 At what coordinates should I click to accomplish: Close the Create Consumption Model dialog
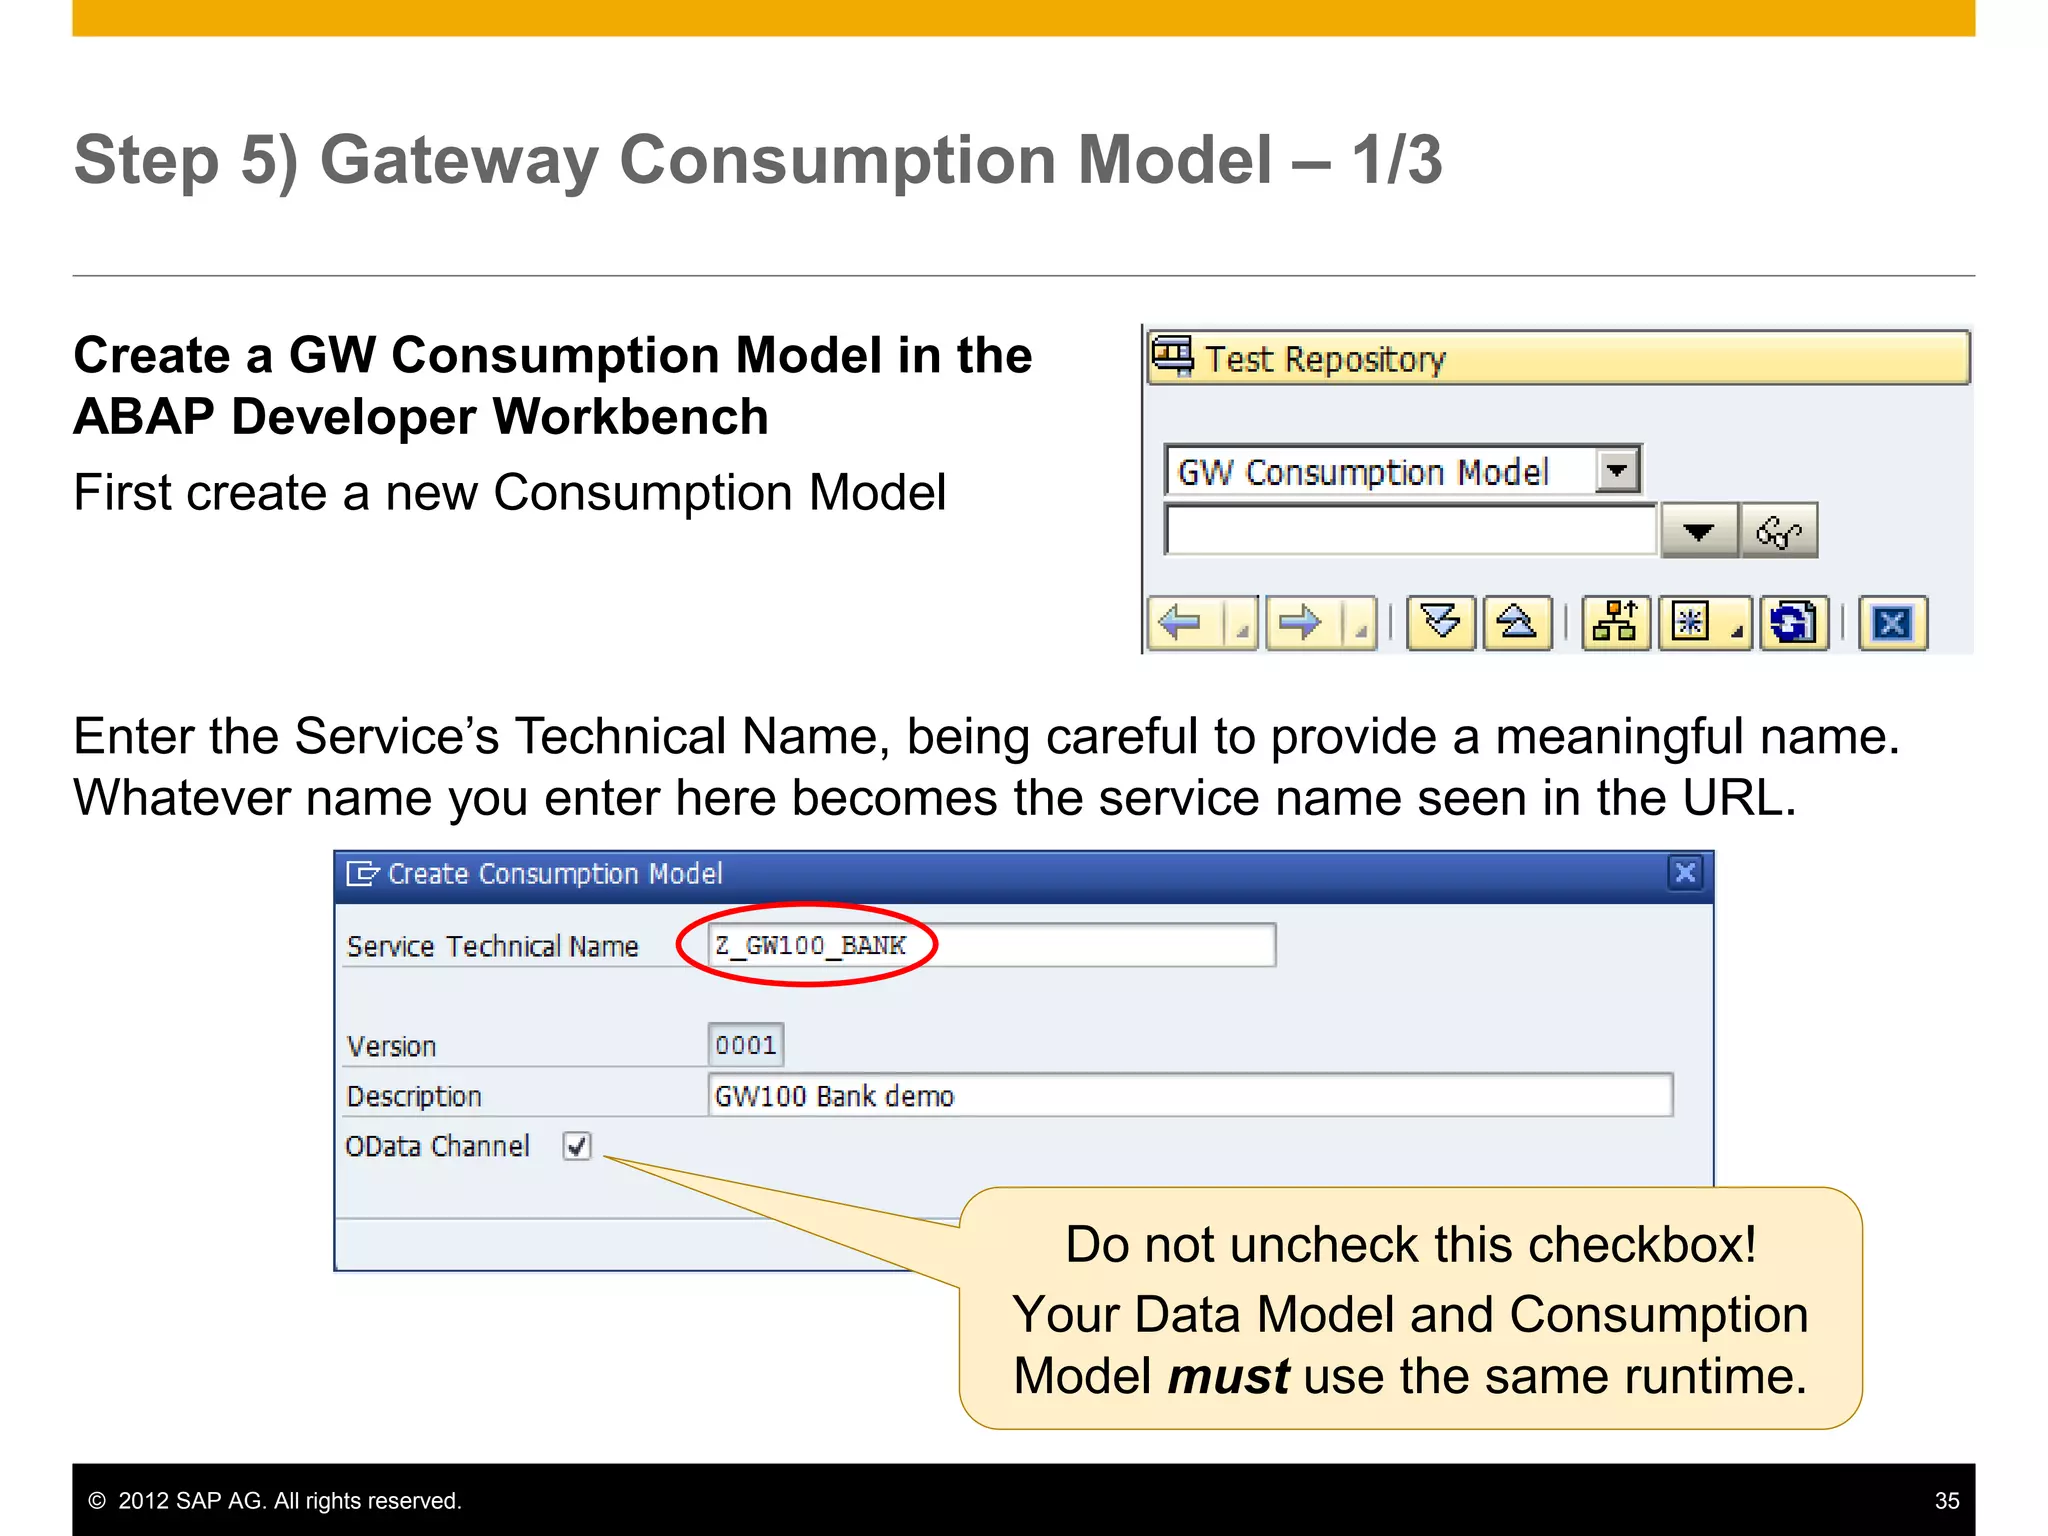1685,873
